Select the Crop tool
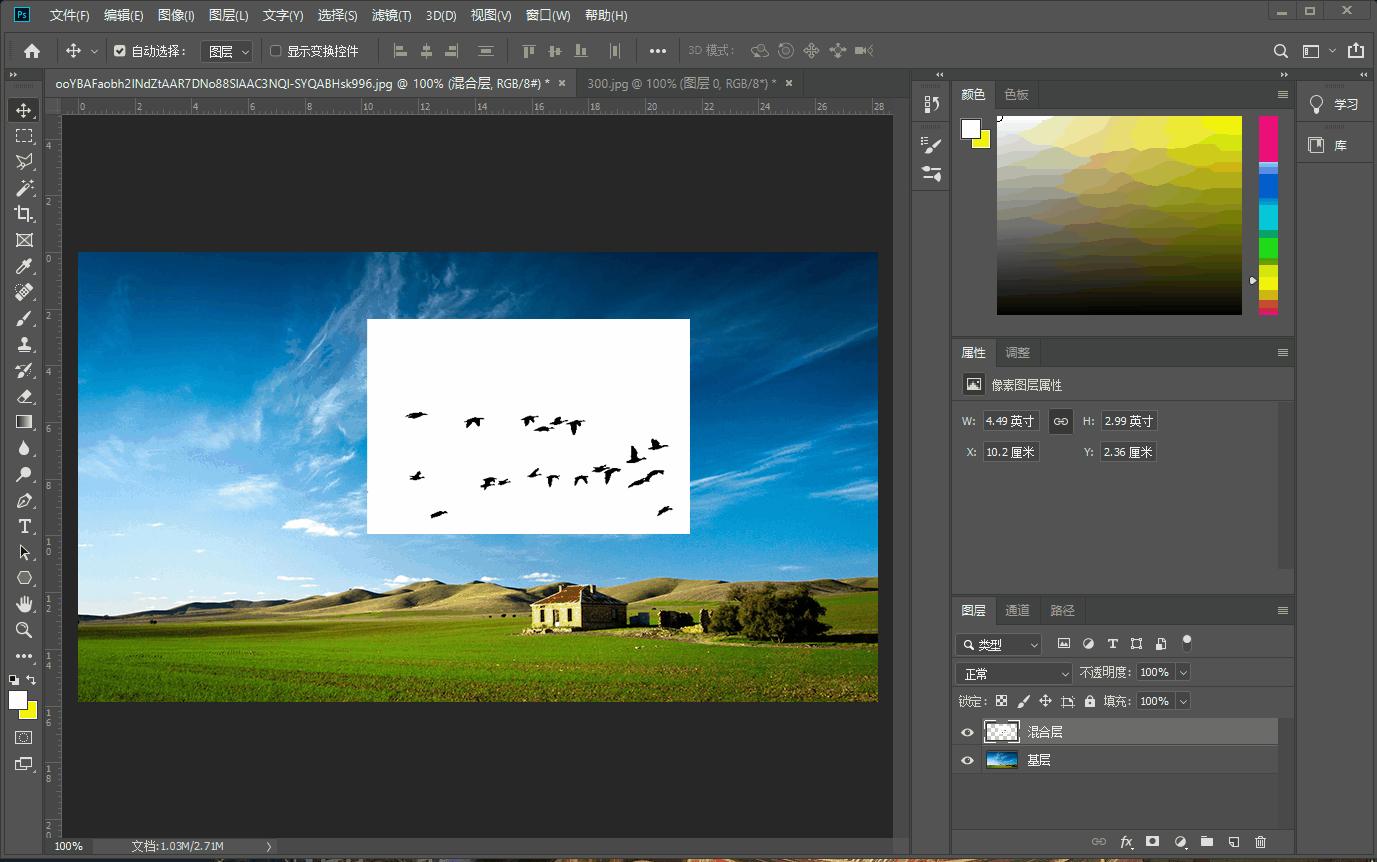The image size is (1377, 862). coord(24,213)
